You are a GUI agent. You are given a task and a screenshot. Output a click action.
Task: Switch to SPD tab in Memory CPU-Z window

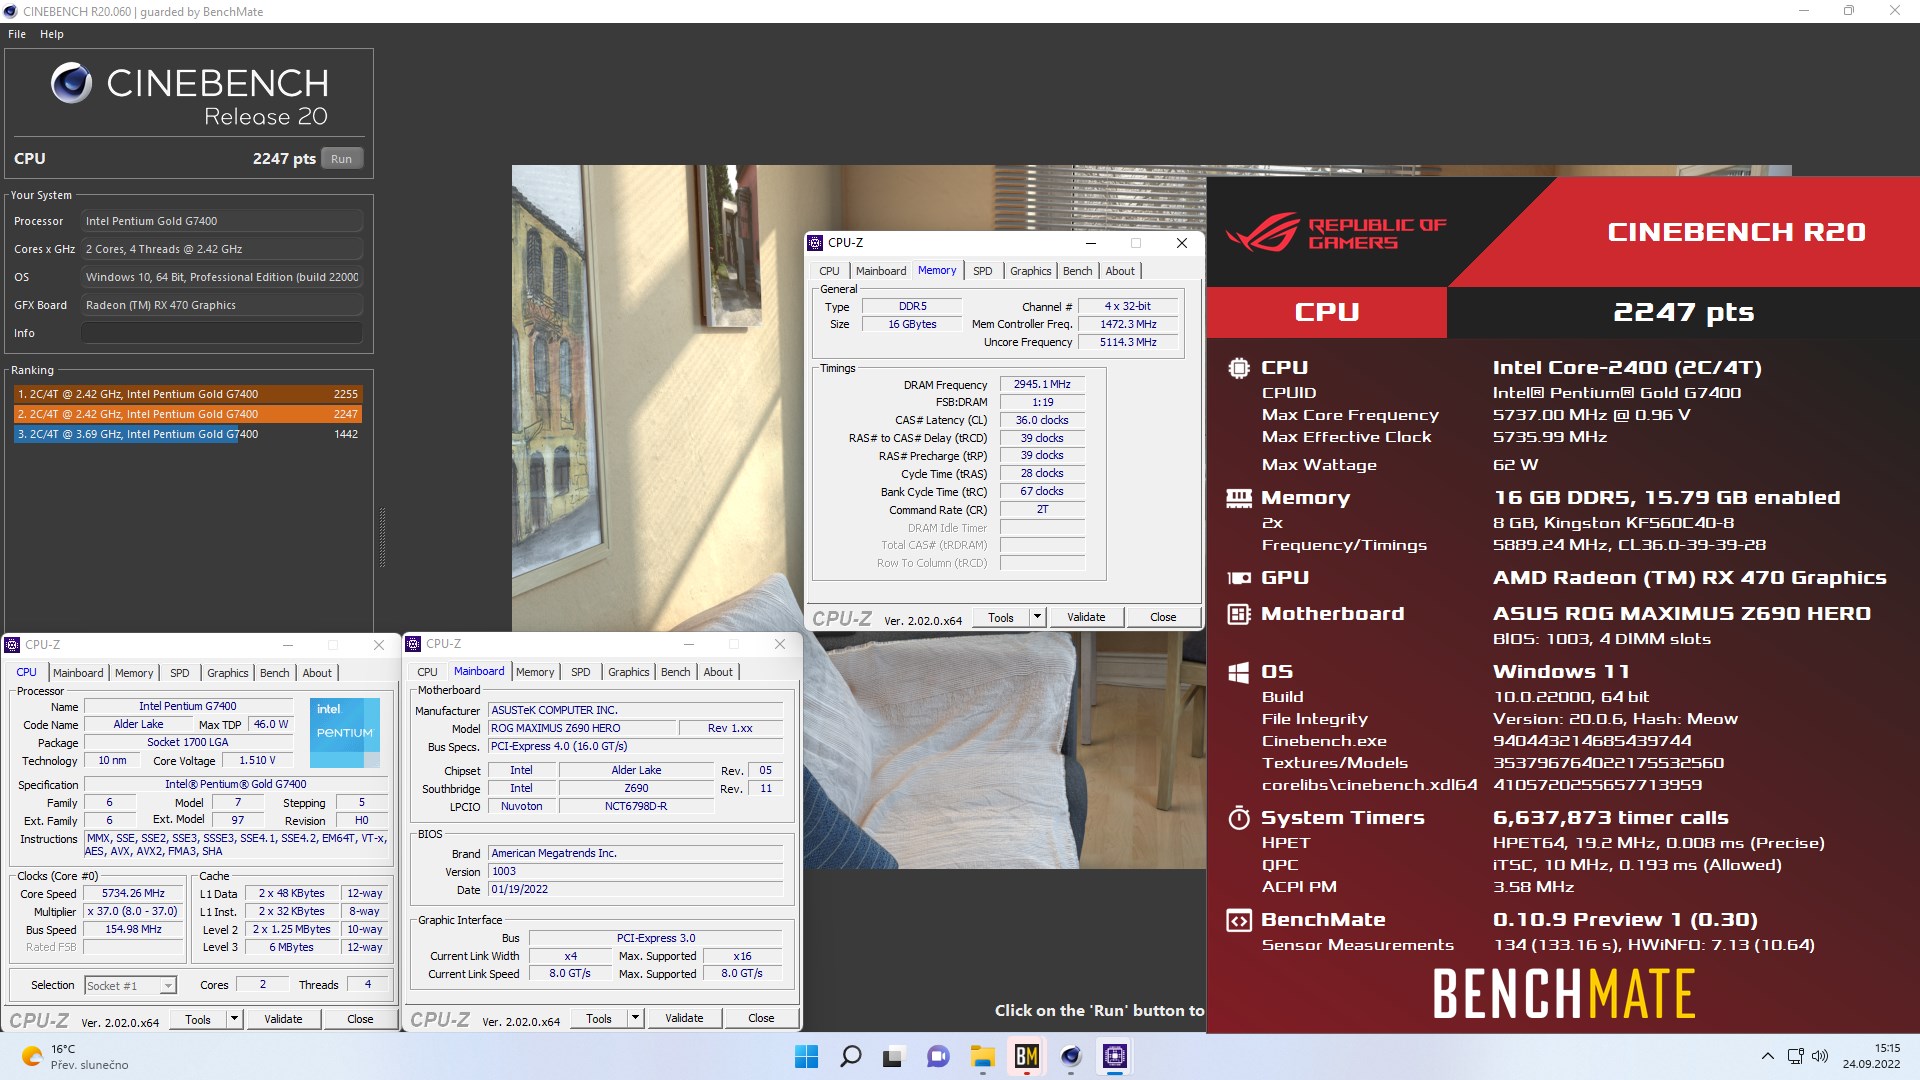point(982,271)
